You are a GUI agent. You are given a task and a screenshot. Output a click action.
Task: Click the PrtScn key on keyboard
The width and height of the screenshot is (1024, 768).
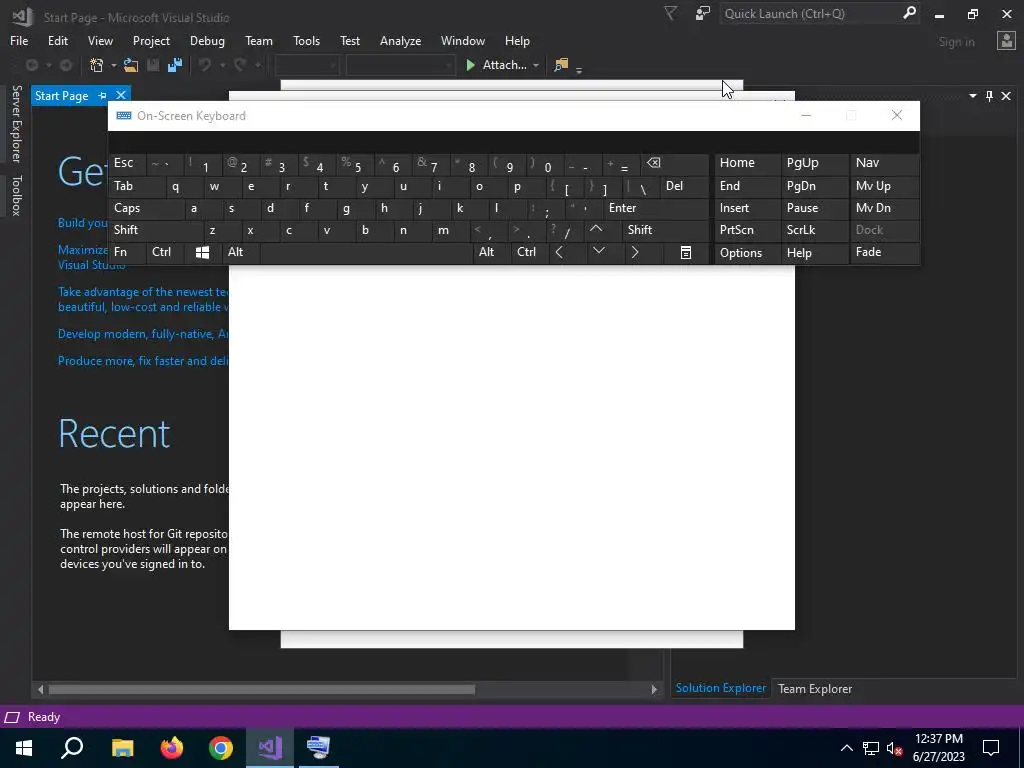click(x=747, y=230)
